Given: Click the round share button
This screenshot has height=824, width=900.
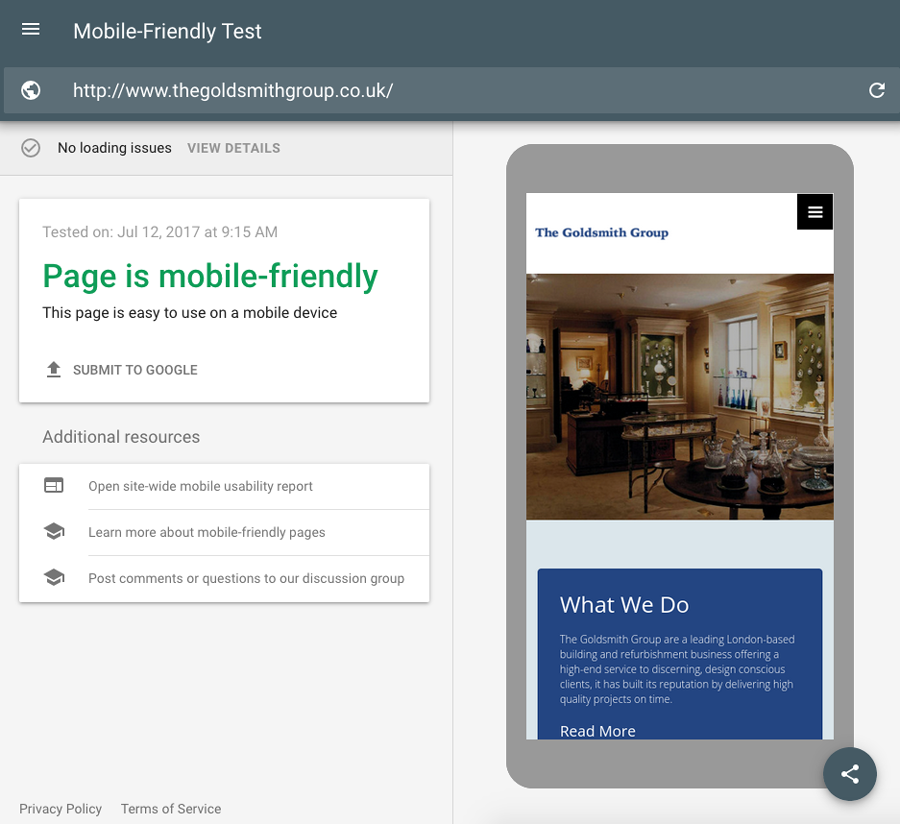Looking at the screenshot, I should click(x=849, y=774).
